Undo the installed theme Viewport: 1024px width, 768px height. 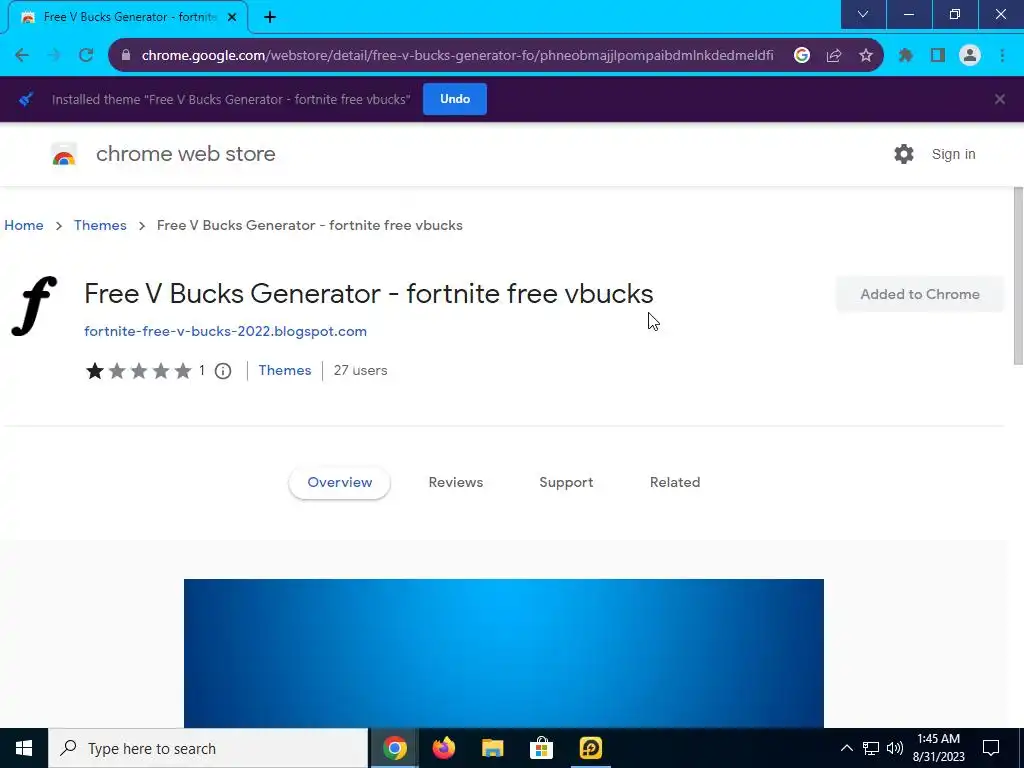pyautogui.click(x=455, y=99)
